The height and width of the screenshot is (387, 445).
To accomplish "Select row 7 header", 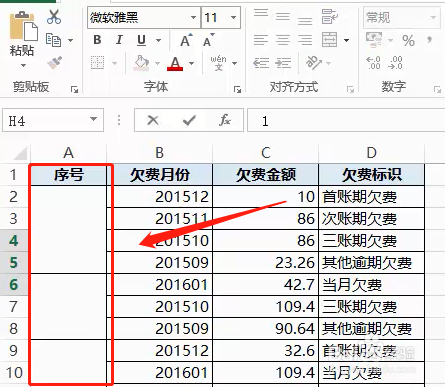I will click(14, 306).
